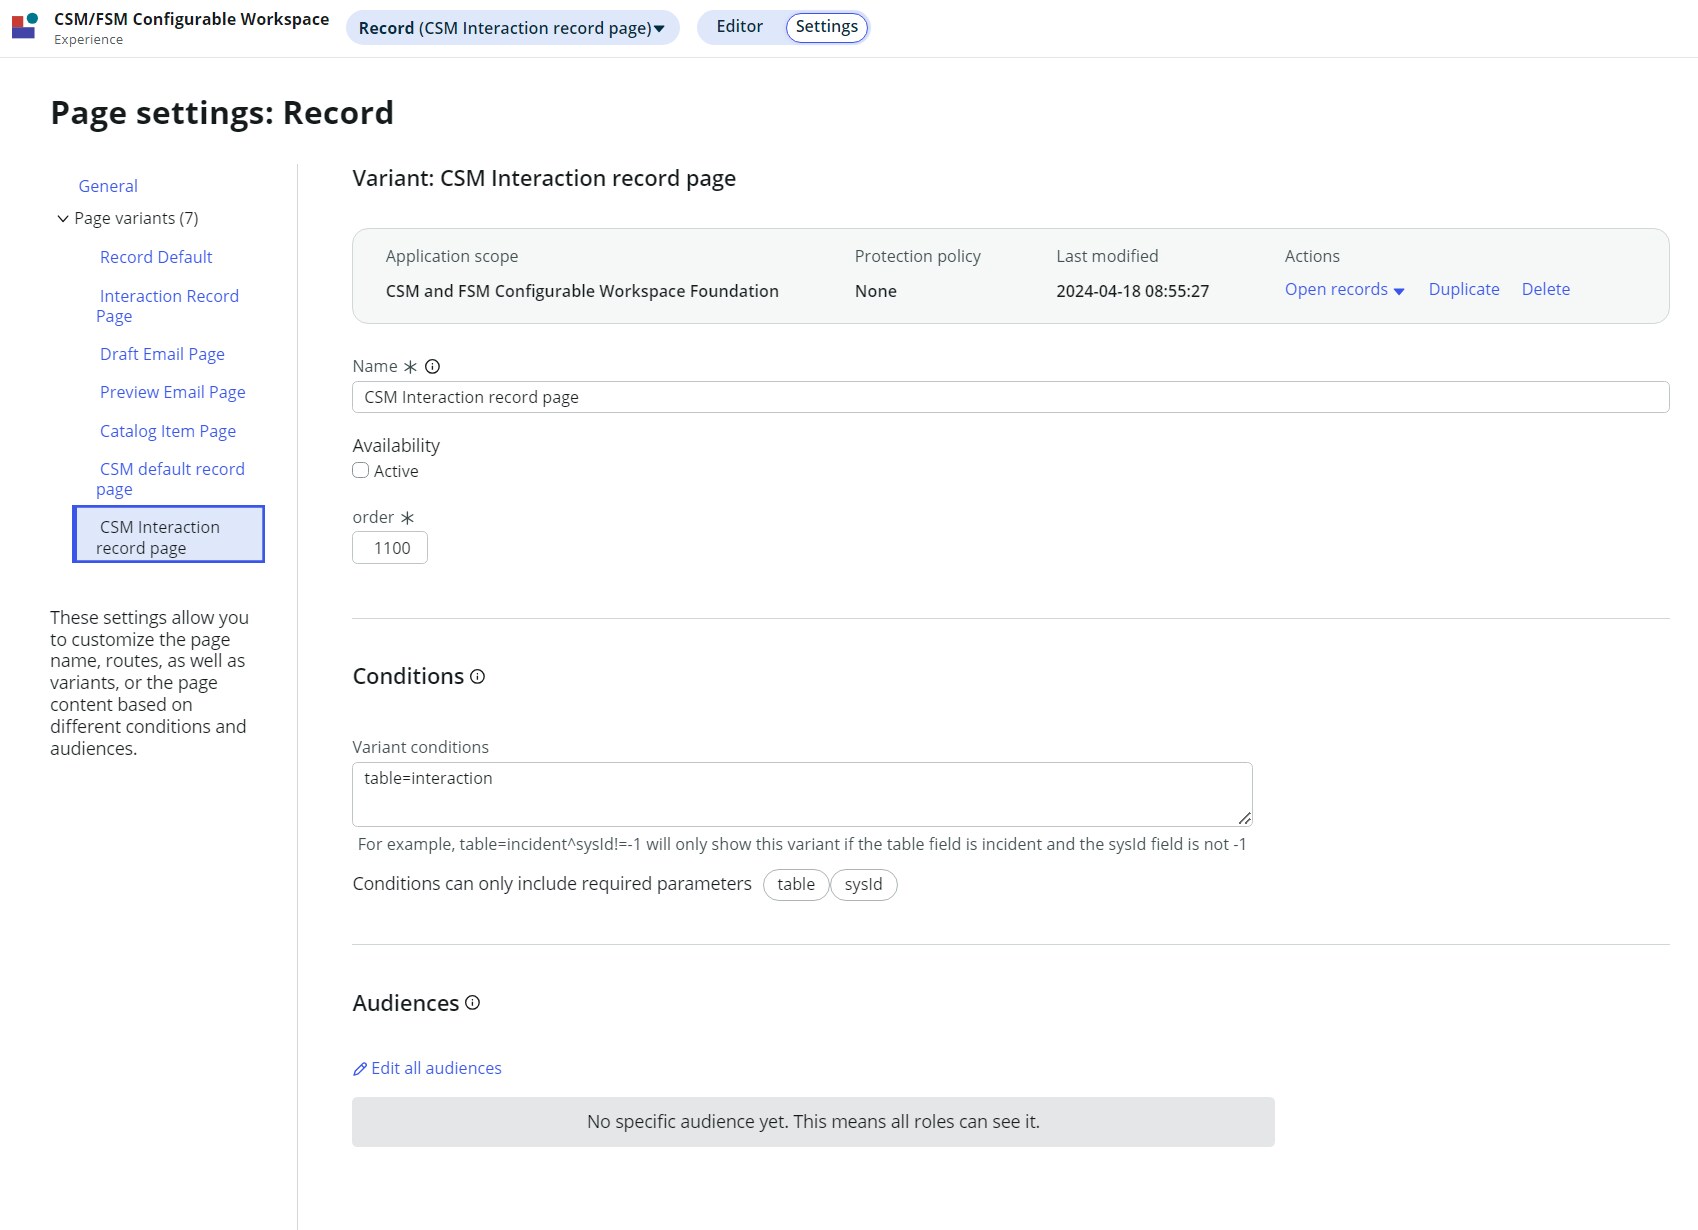Switch to the Editor tab
Screen dimensions: 1698x1230
[739, 26]
